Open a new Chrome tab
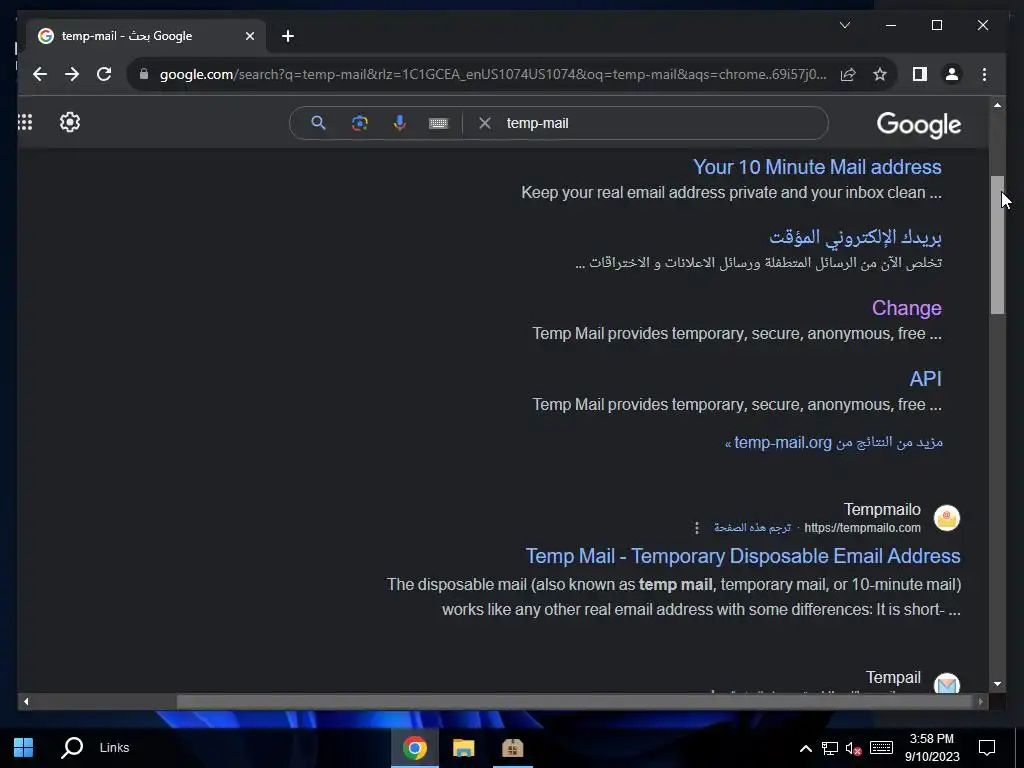Image resolution: width=1024 pixels, height=768 pixels. point(287,36)
